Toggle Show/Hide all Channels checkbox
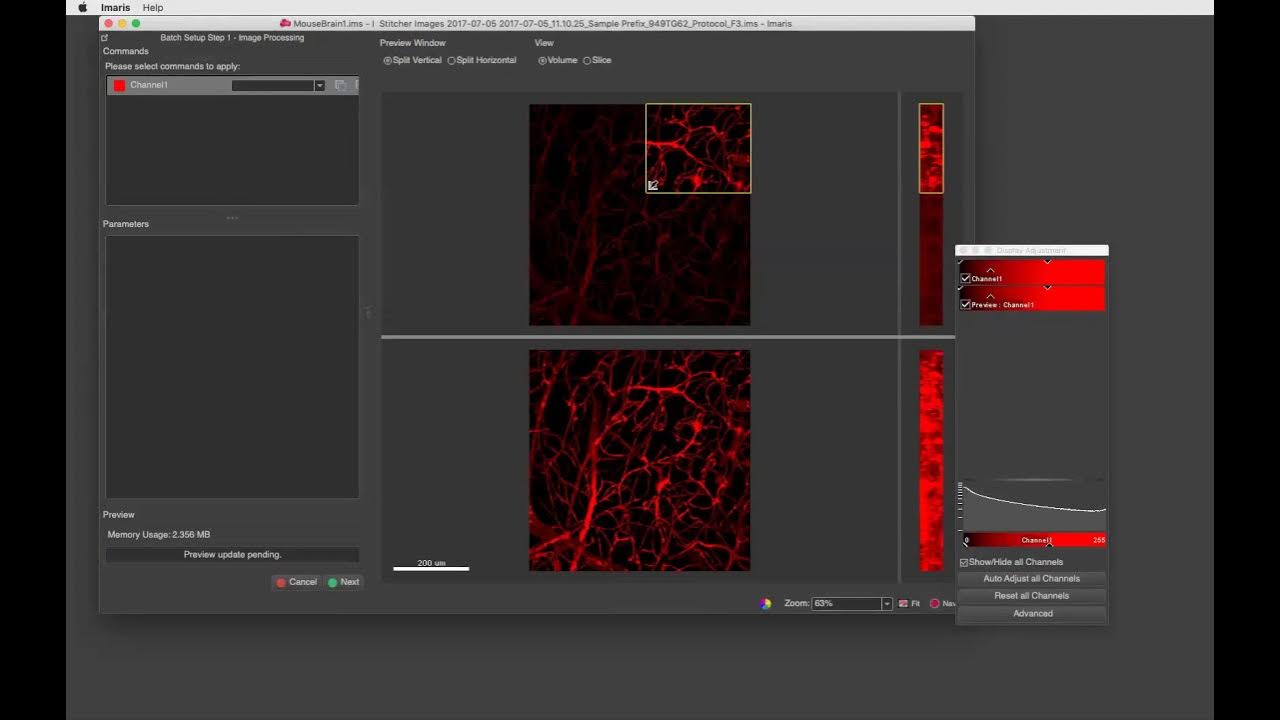The width and height of the screenshot is (1280, 720). 964,562
